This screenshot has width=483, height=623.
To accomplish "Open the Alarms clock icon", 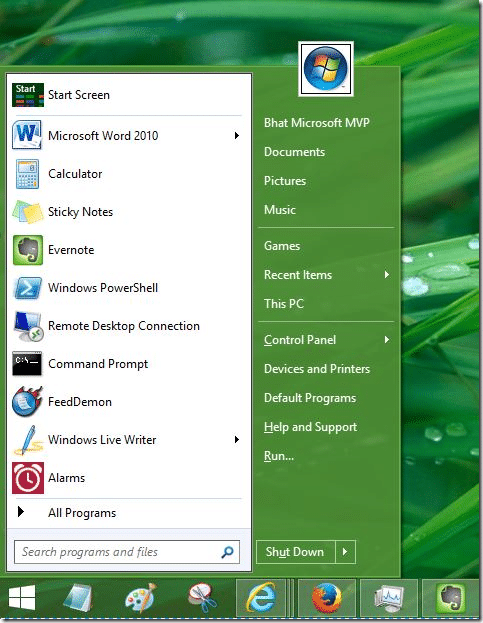I will [x=27, y=478].
